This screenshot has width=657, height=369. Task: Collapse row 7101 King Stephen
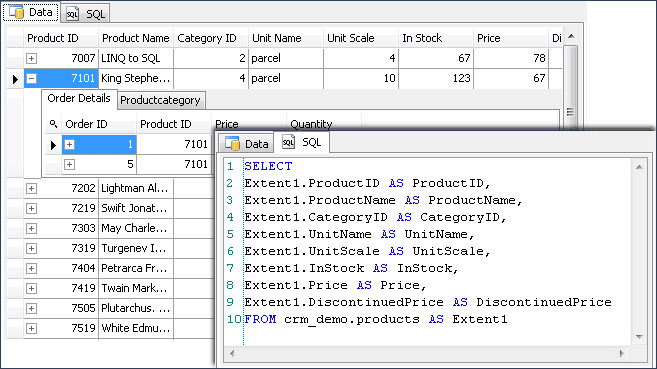coord(31,78)
